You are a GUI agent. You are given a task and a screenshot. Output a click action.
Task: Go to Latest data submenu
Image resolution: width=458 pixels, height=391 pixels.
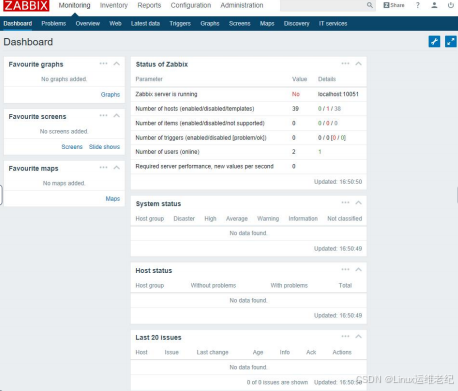point(145,24)
